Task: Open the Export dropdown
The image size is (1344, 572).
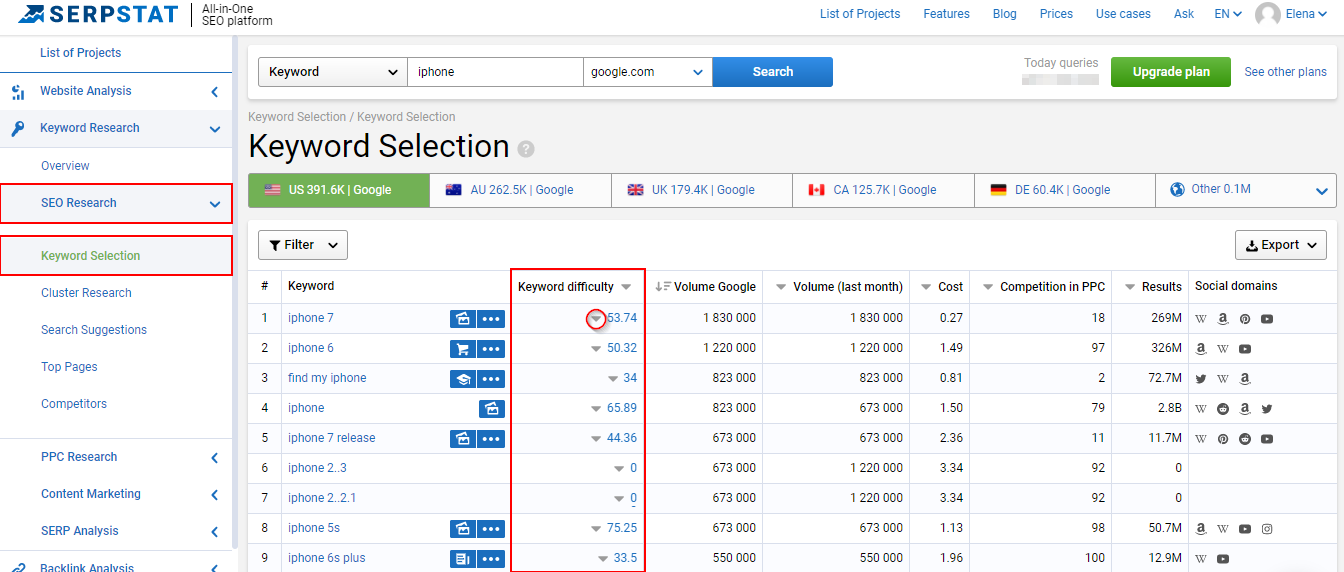Action: coord(1281,245)
